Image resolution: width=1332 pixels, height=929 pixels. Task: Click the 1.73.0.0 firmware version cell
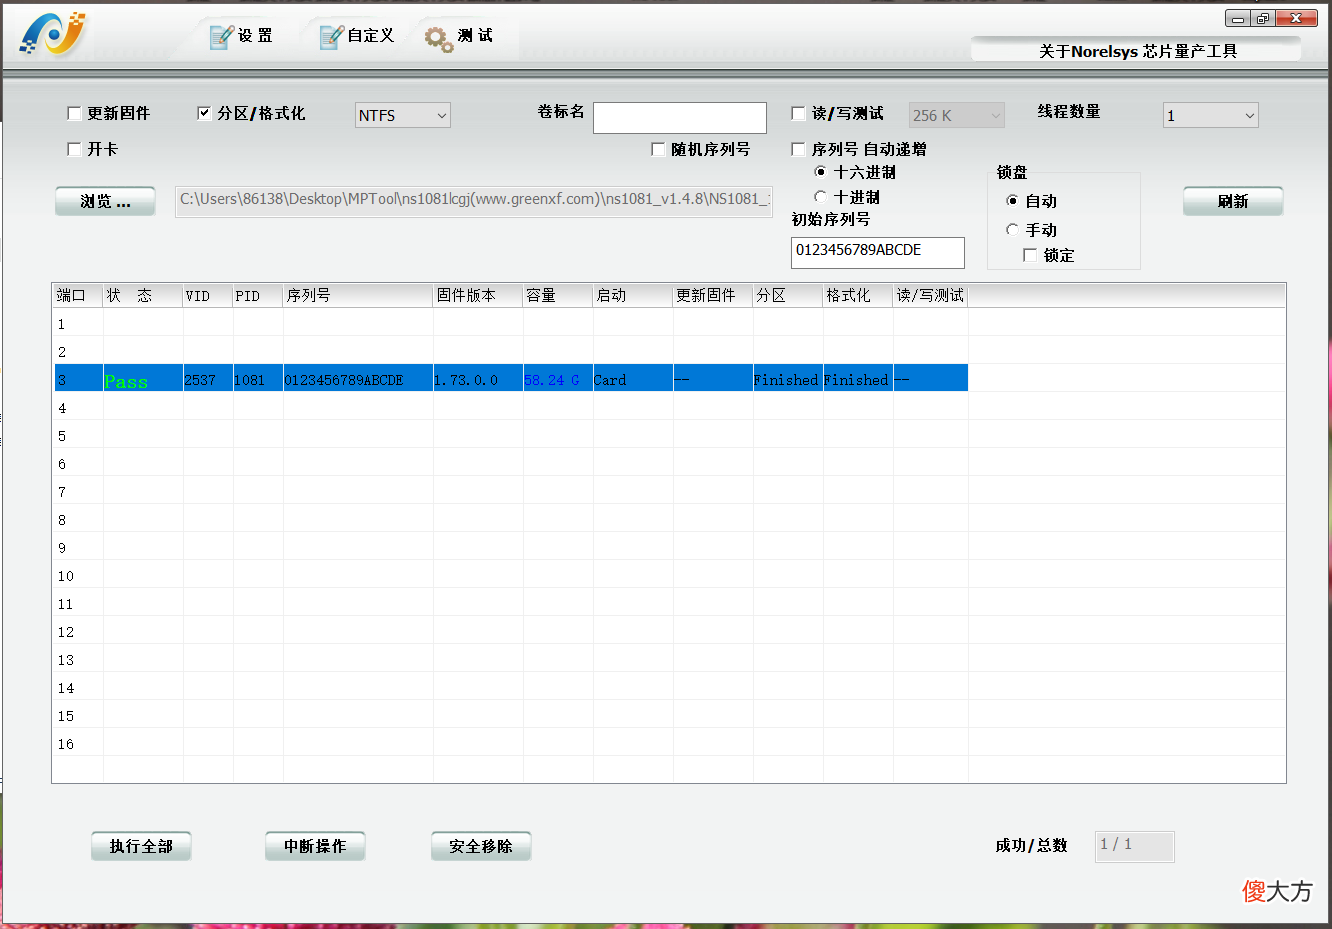(x=478, y=380)
